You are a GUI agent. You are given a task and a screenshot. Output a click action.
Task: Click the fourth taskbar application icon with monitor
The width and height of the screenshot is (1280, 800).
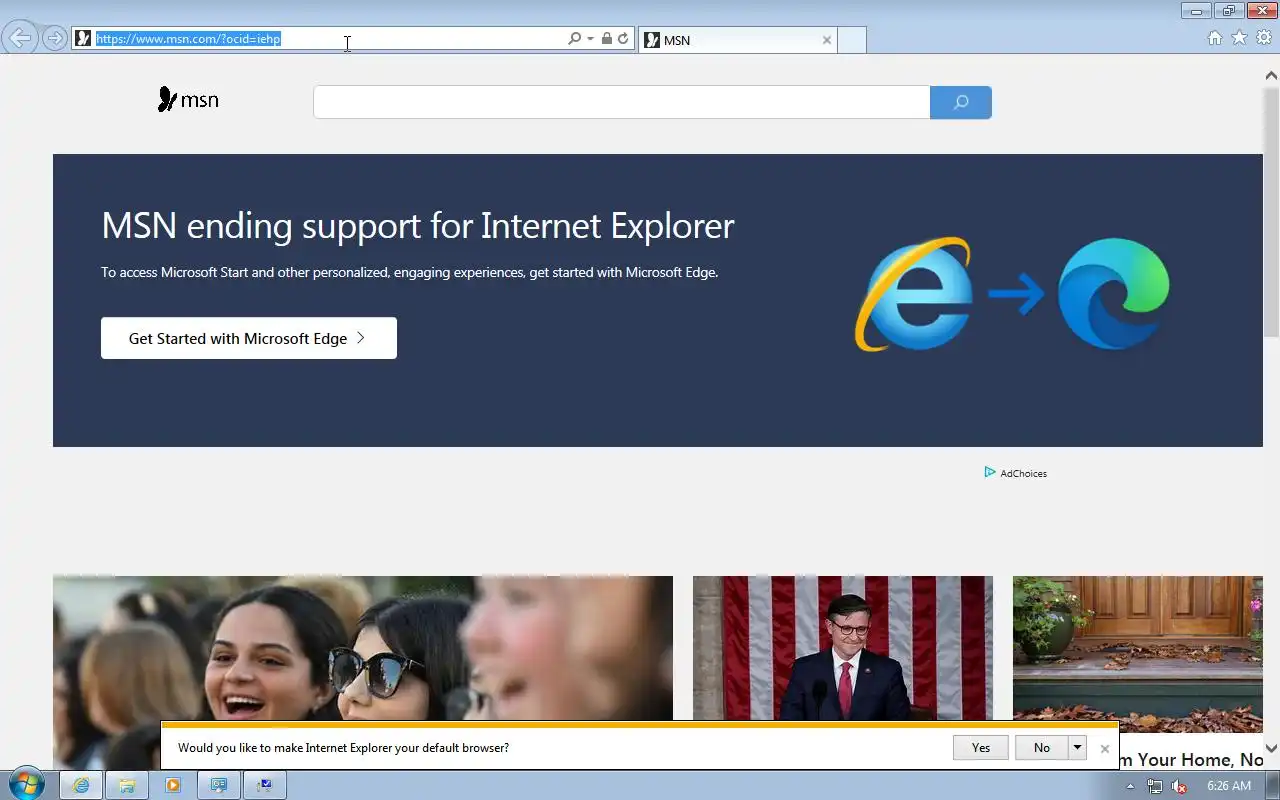(219, 785)
